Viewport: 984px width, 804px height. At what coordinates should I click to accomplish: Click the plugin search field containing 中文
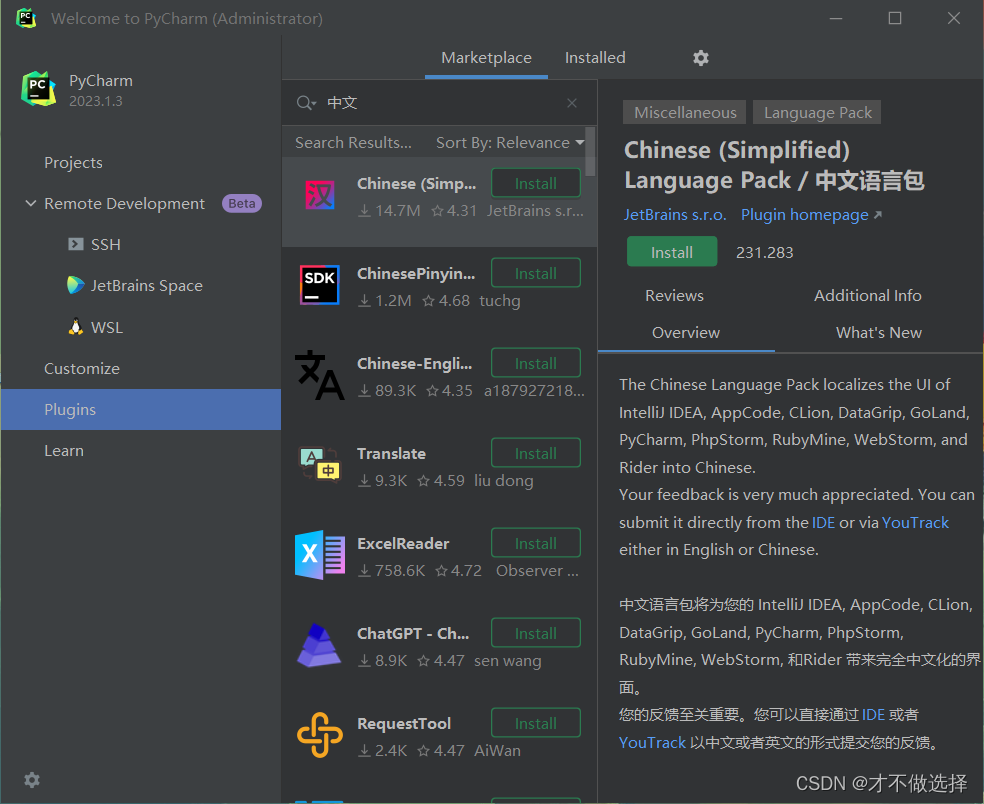[439, 103]
